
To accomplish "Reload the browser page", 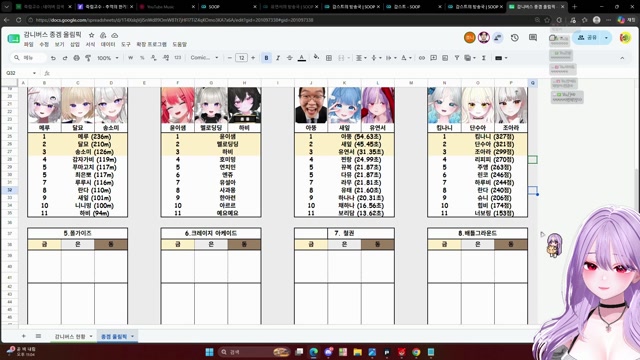I will 19,20.
